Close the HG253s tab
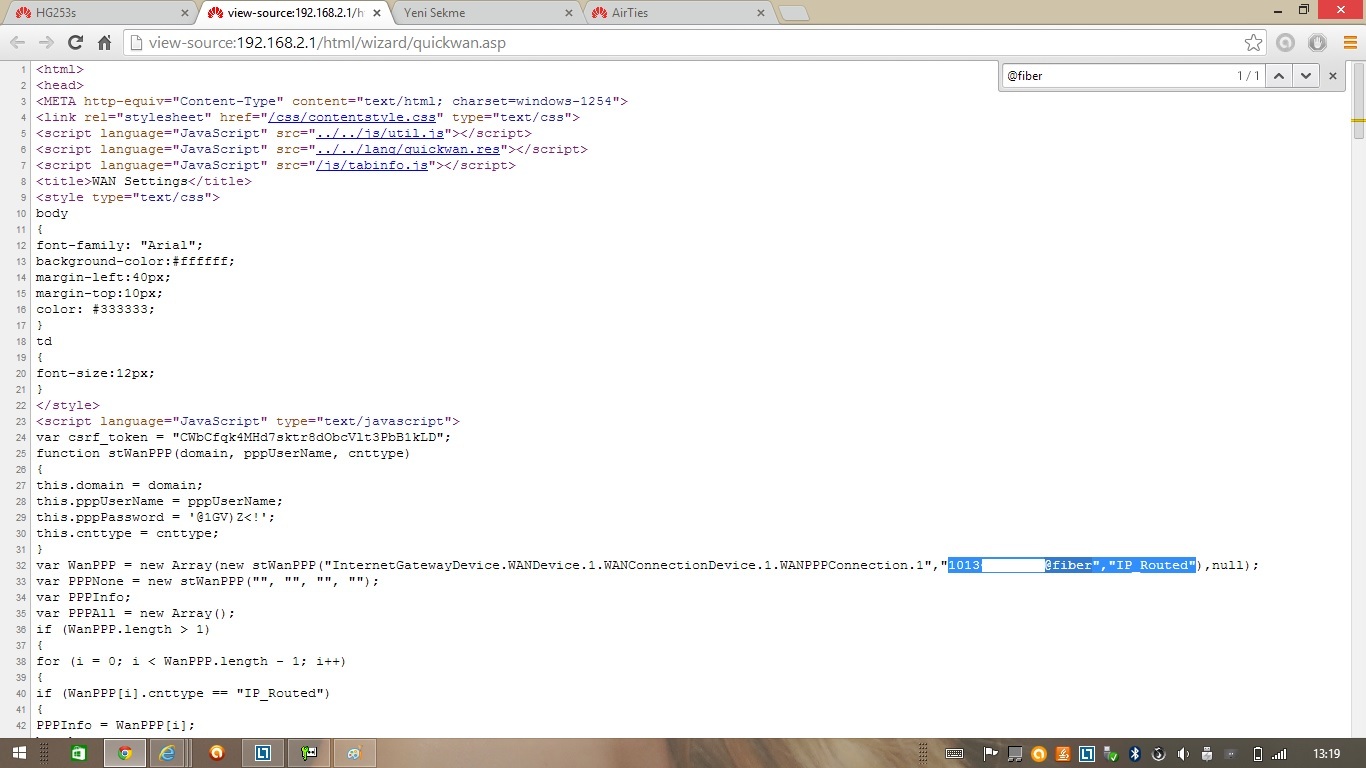Image resolution: width=1366 pixels, height=768 pixels. click(184, 13)
